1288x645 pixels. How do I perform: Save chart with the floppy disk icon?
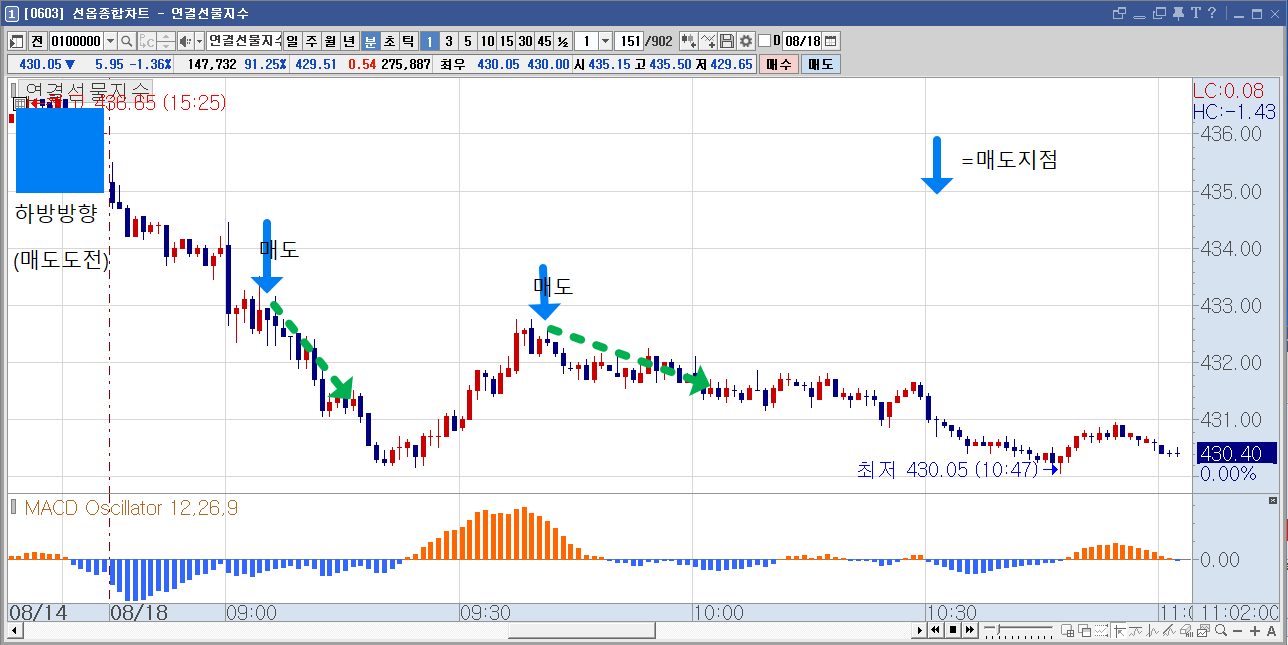[727, 41]
